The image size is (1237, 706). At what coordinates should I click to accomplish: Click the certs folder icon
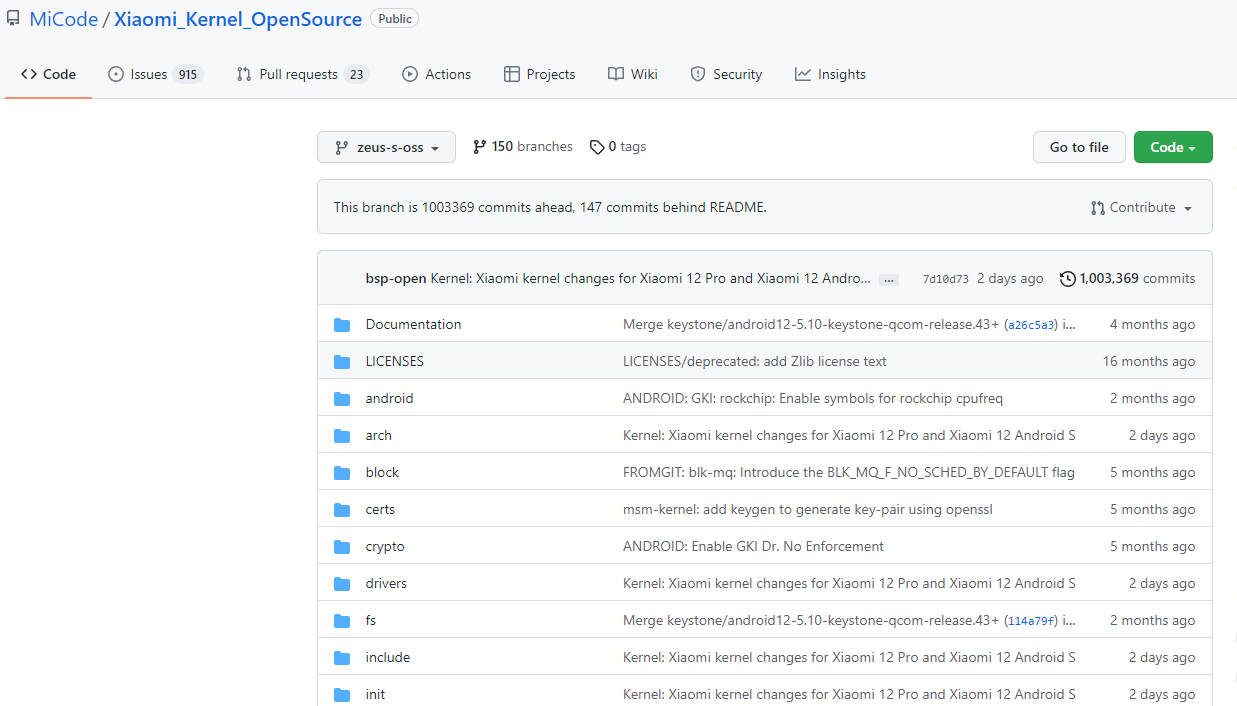(x=342, y=509)
